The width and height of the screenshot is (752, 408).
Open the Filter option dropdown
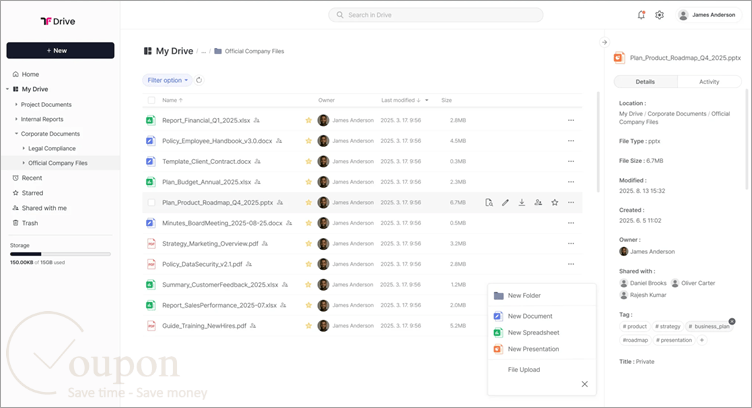(x=167, y=80)
